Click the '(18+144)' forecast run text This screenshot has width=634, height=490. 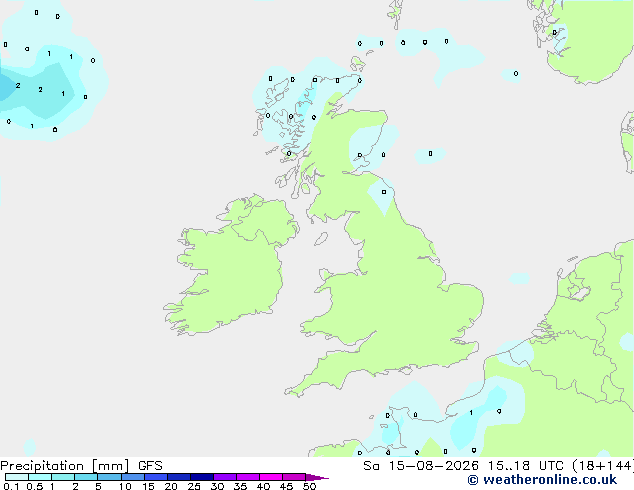coord(603,466)
